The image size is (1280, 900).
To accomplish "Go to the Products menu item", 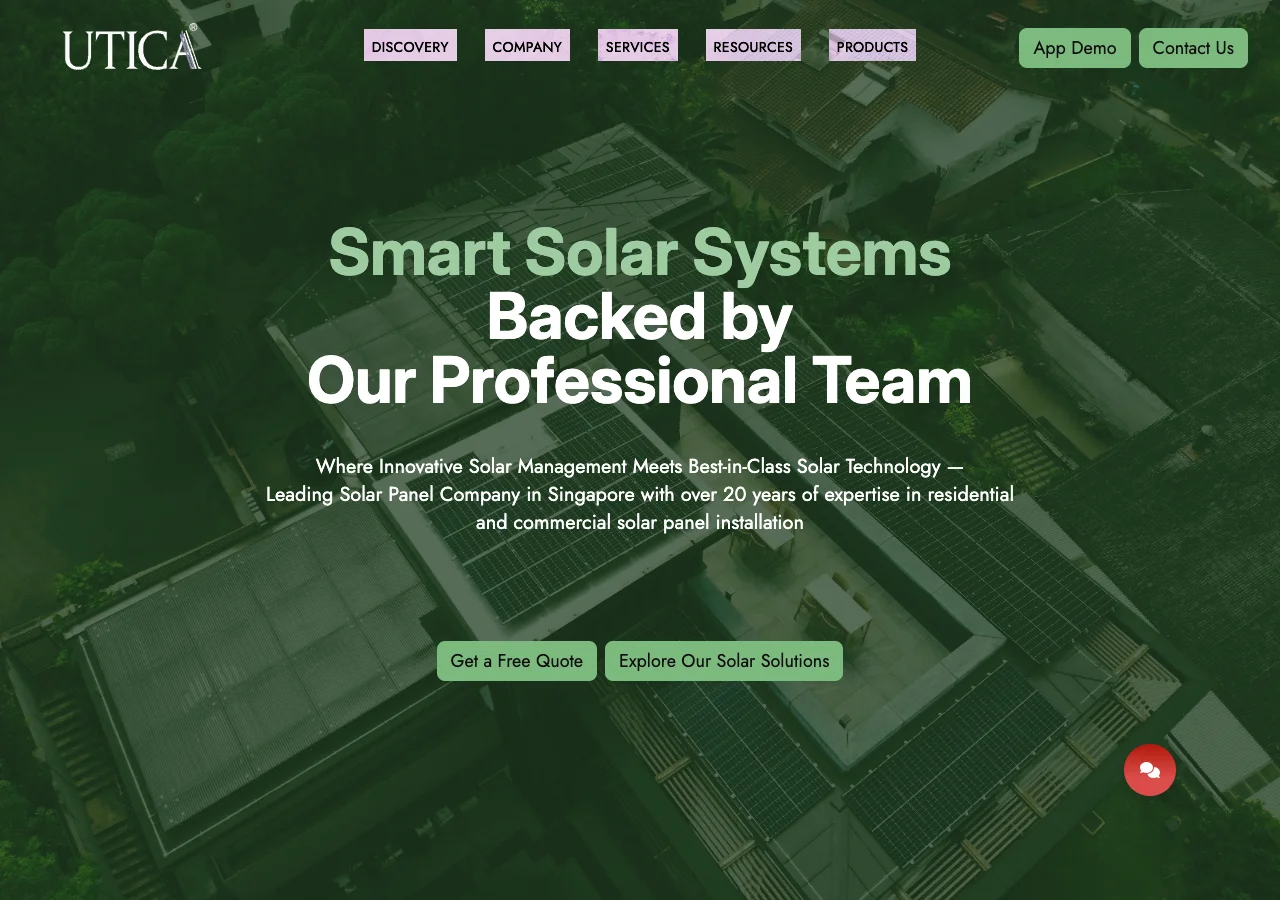I will [x=871, y=46].
